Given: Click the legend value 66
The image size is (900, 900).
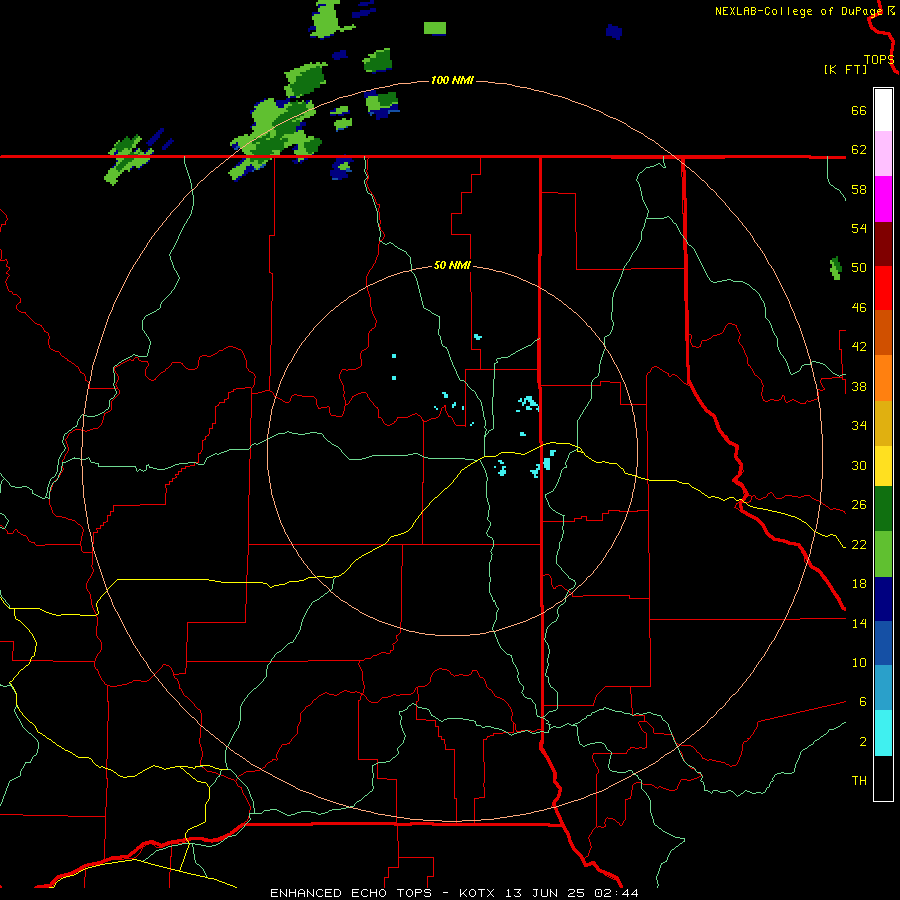Looking at the screenshot, I should point(859,111).
